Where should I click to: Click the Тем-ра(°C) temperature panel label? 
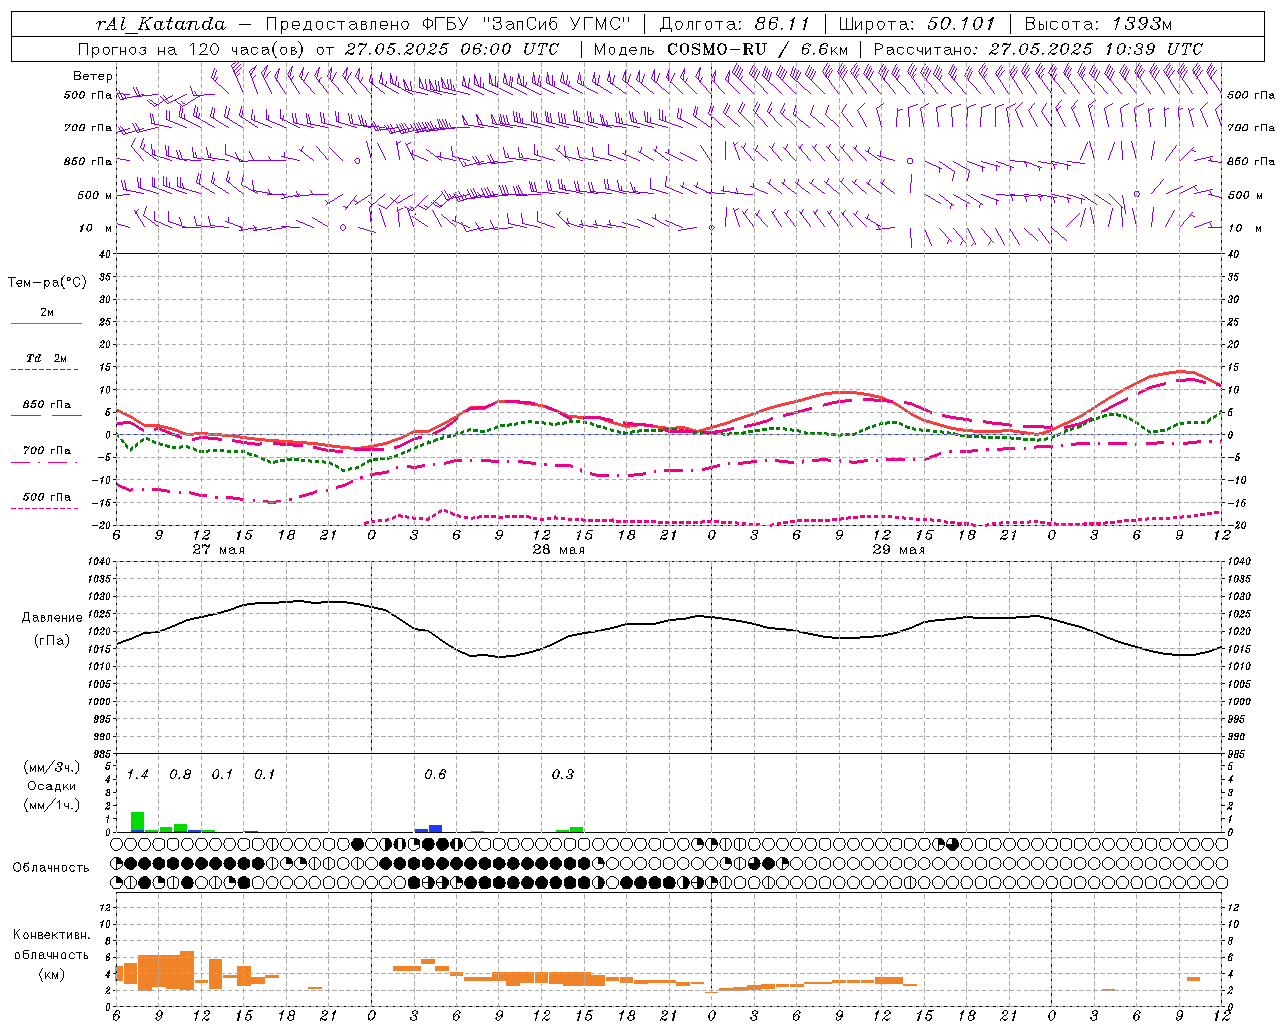click(47, 283)
